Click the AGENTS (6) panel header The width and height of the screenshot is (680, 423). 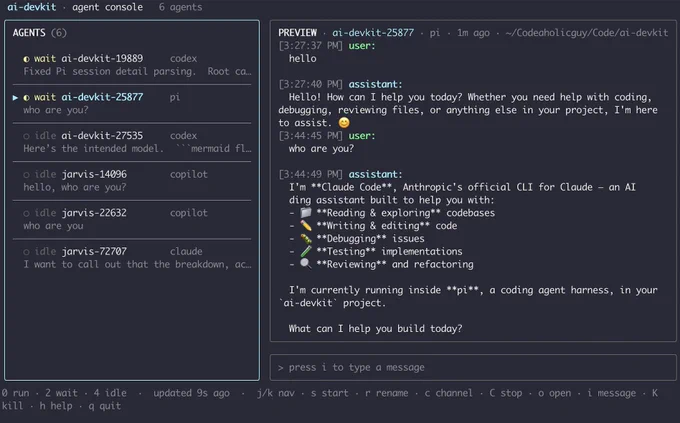click(39, 33)
